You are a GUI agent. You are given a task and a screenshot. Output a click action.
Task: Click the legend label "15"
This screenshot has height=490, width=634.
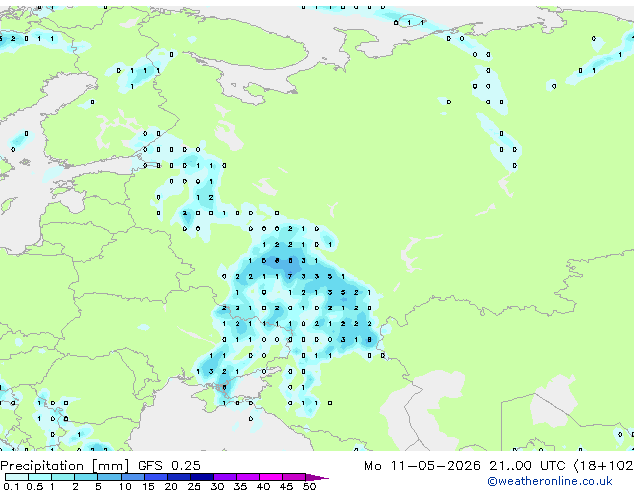tap(148, 486)
